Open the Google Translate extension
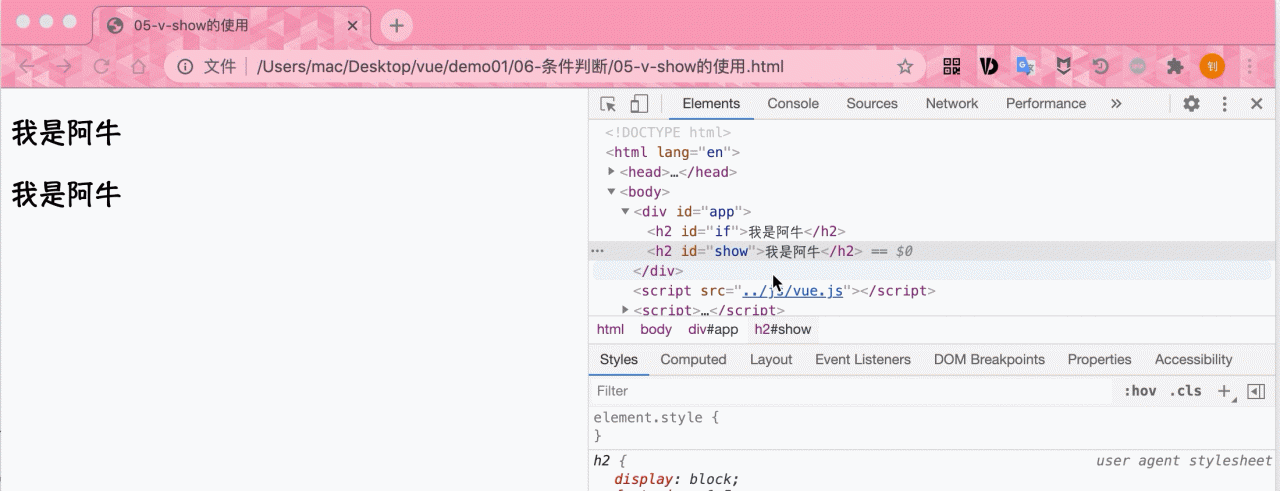The width and height of the screenshot is (1280, 491). coord(1026,67)
